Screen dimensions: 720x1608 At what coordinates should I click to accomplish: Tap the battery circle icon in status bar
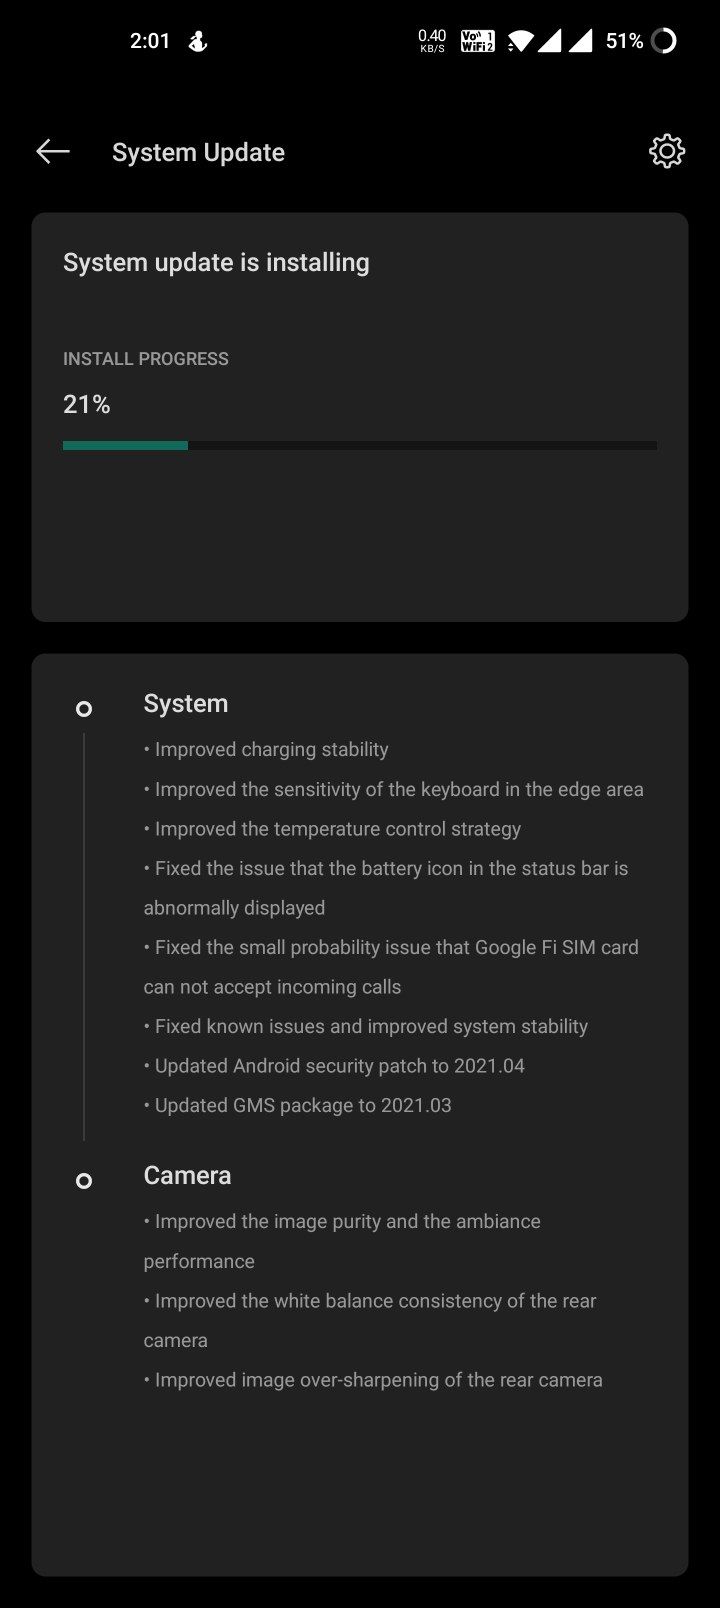click(663, 41)
